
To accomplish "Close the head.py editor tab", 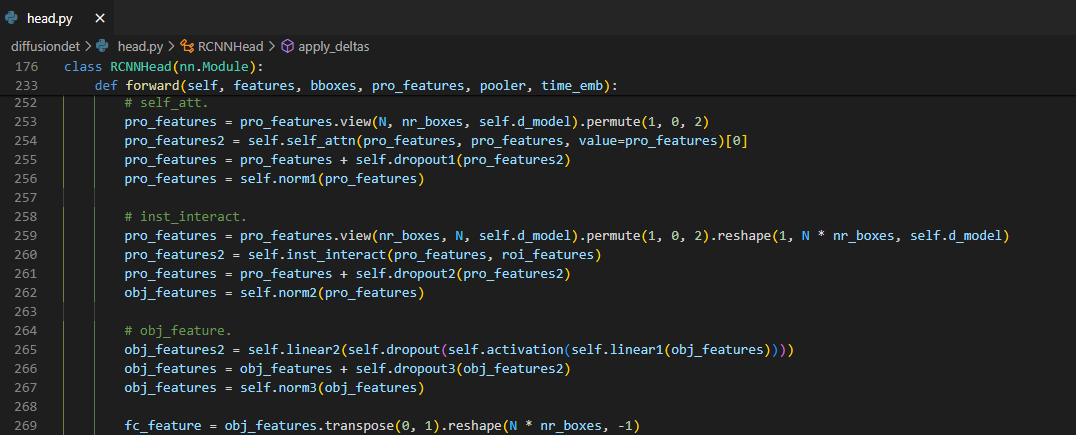I will click(100, 19).
